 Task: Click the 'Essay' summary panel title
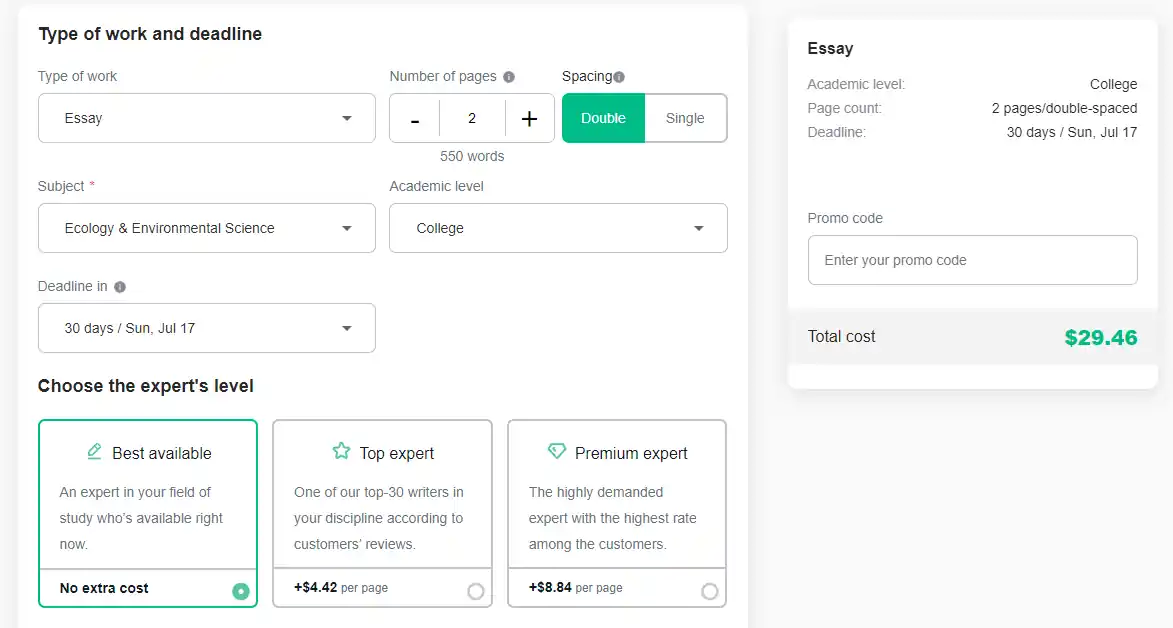coord(830,49)
